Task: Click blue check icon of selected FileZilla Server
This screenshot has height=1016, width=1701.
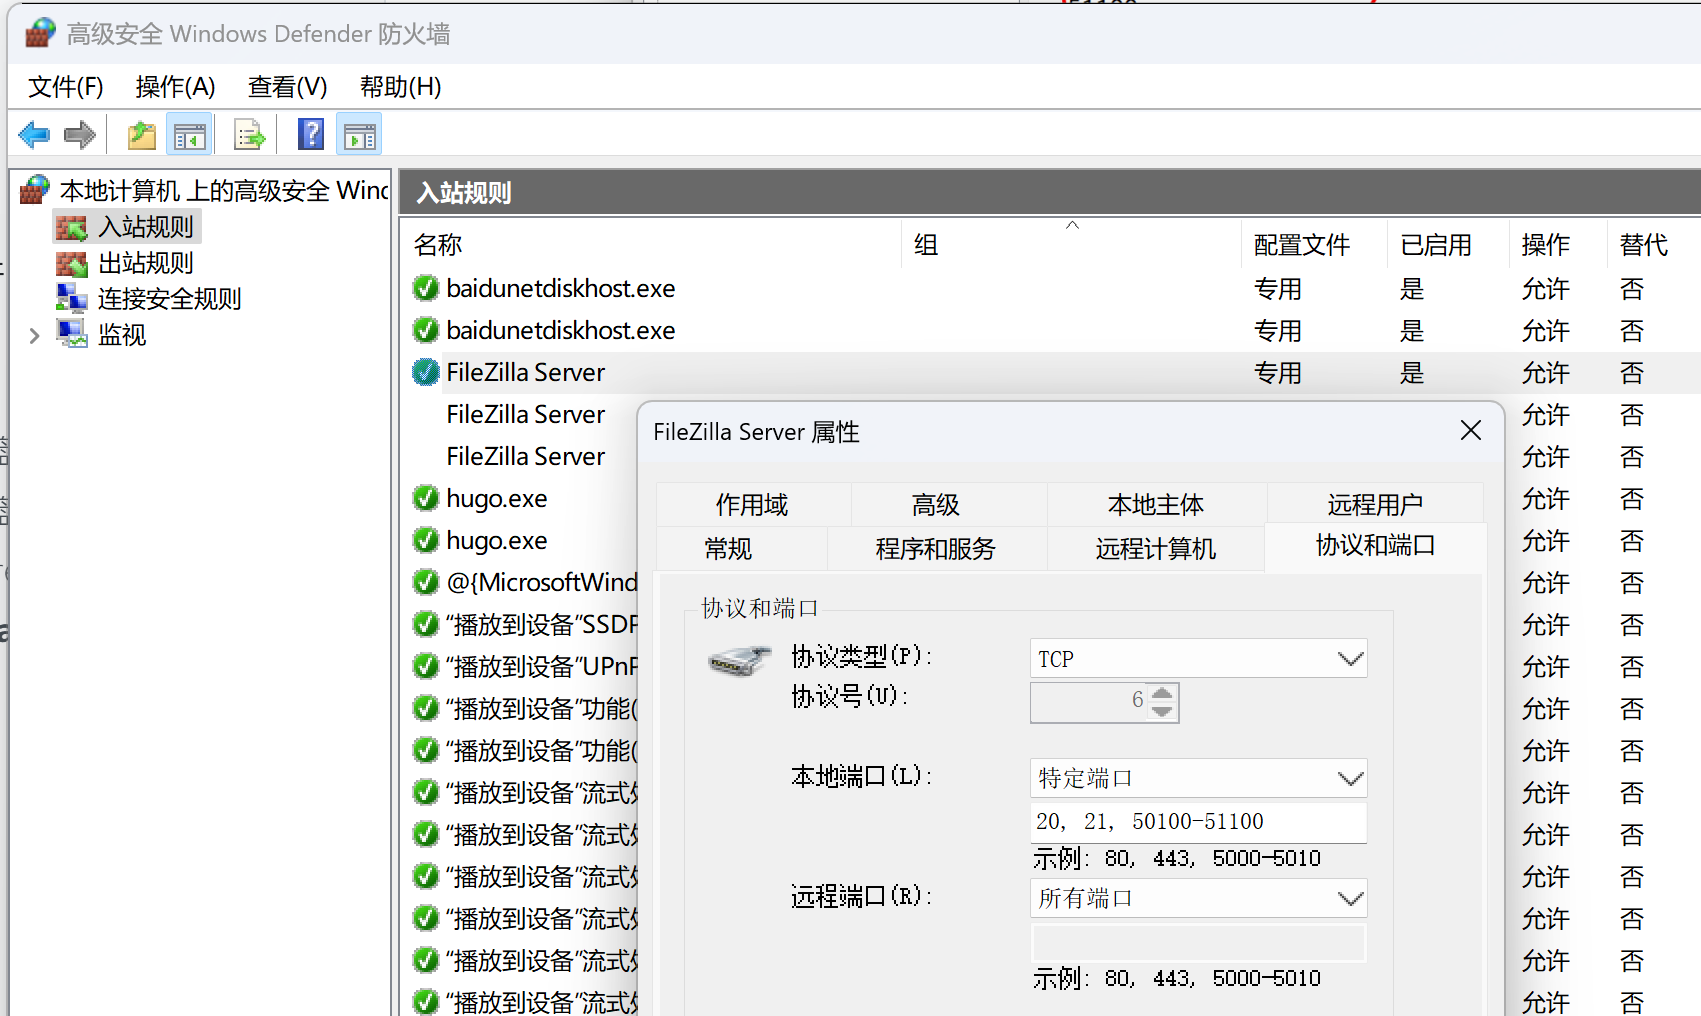Action: coord(426,372)
